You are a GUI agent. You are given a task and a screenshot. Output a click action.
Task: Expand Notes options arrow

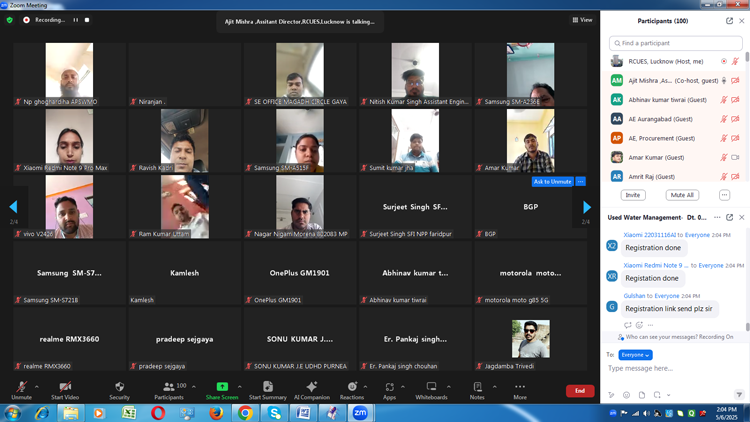pos(495,387)
